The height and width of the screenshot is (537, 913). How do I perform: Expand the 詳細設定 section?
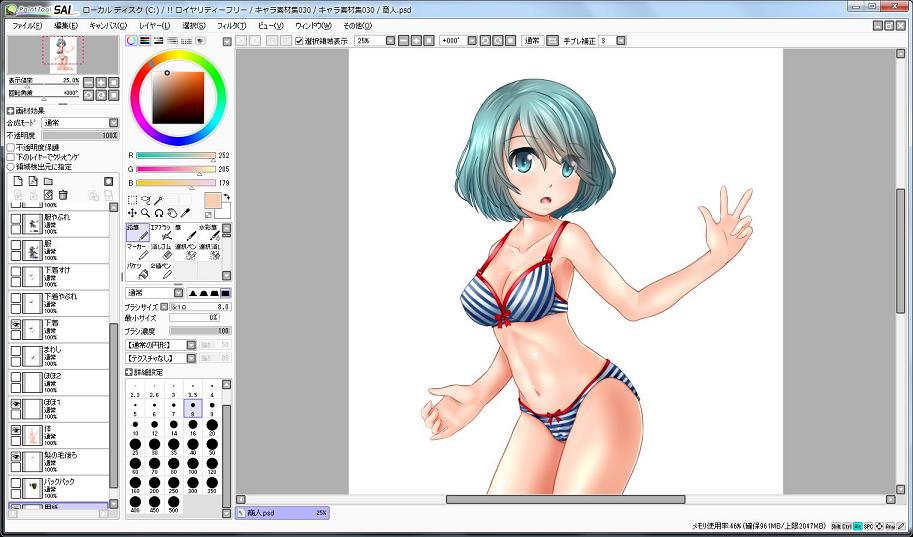[129, 371]
